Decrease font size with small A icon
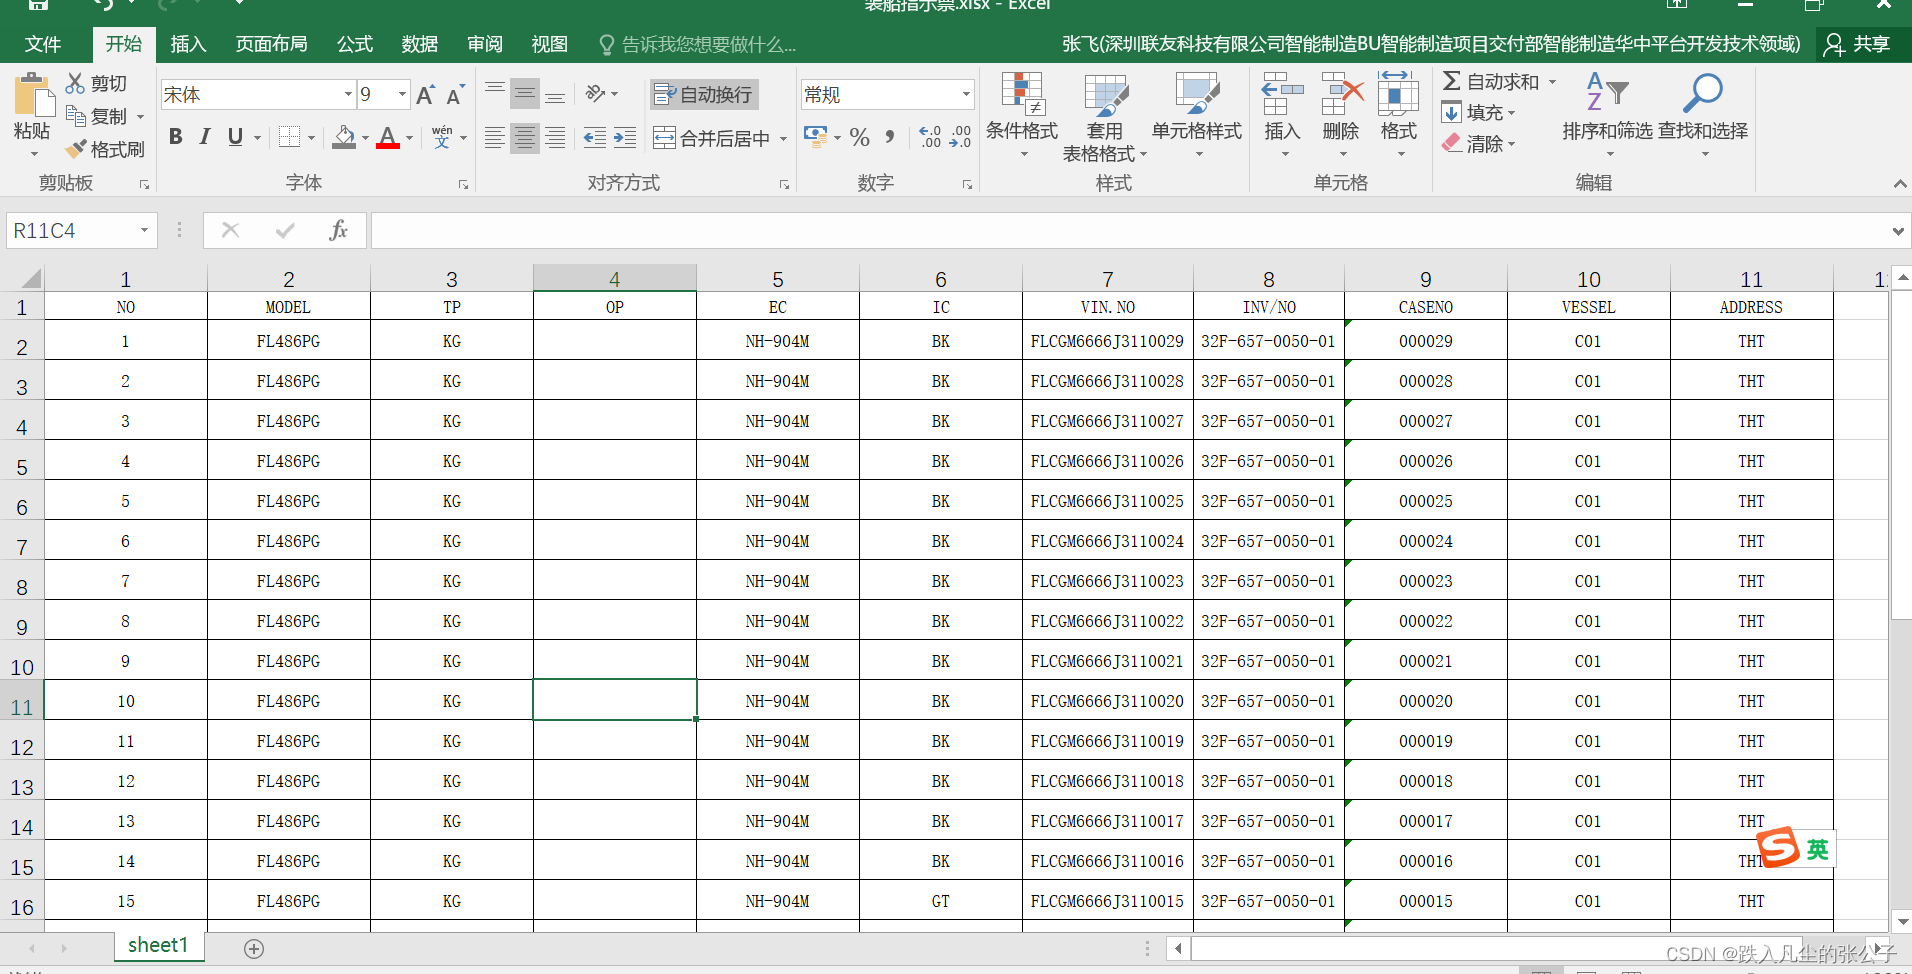The image size is (1912, 974). tap(455, 95)
